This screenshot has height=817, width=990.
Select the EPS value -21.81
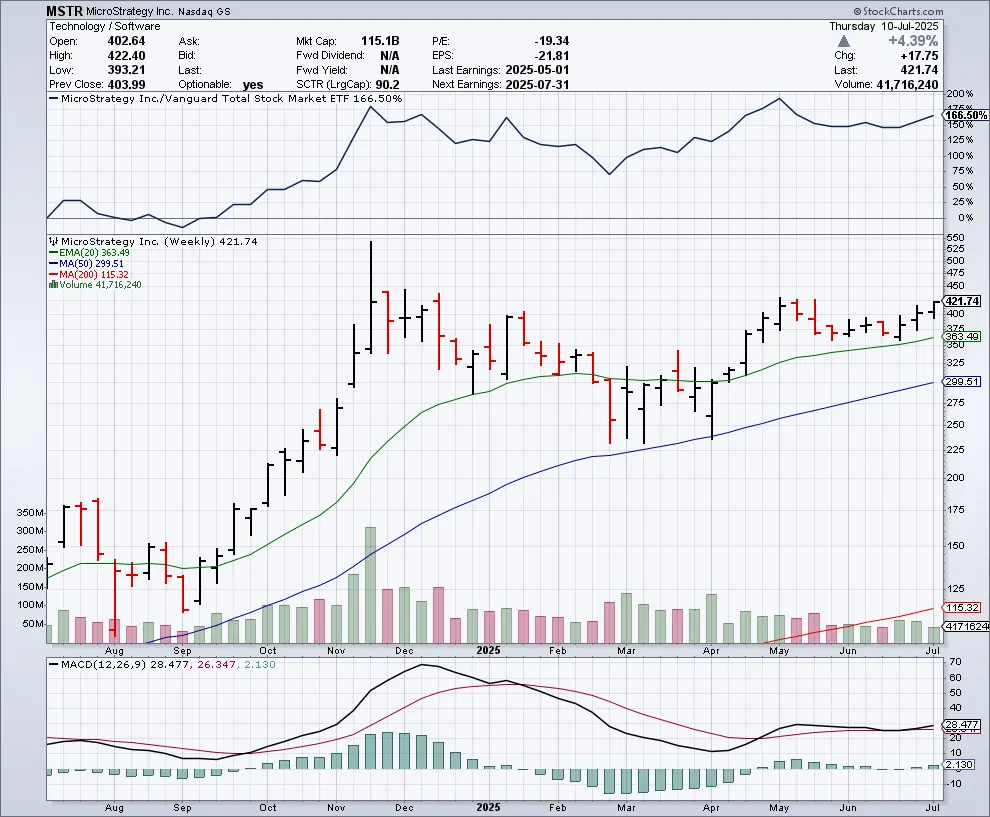point(552,56)
